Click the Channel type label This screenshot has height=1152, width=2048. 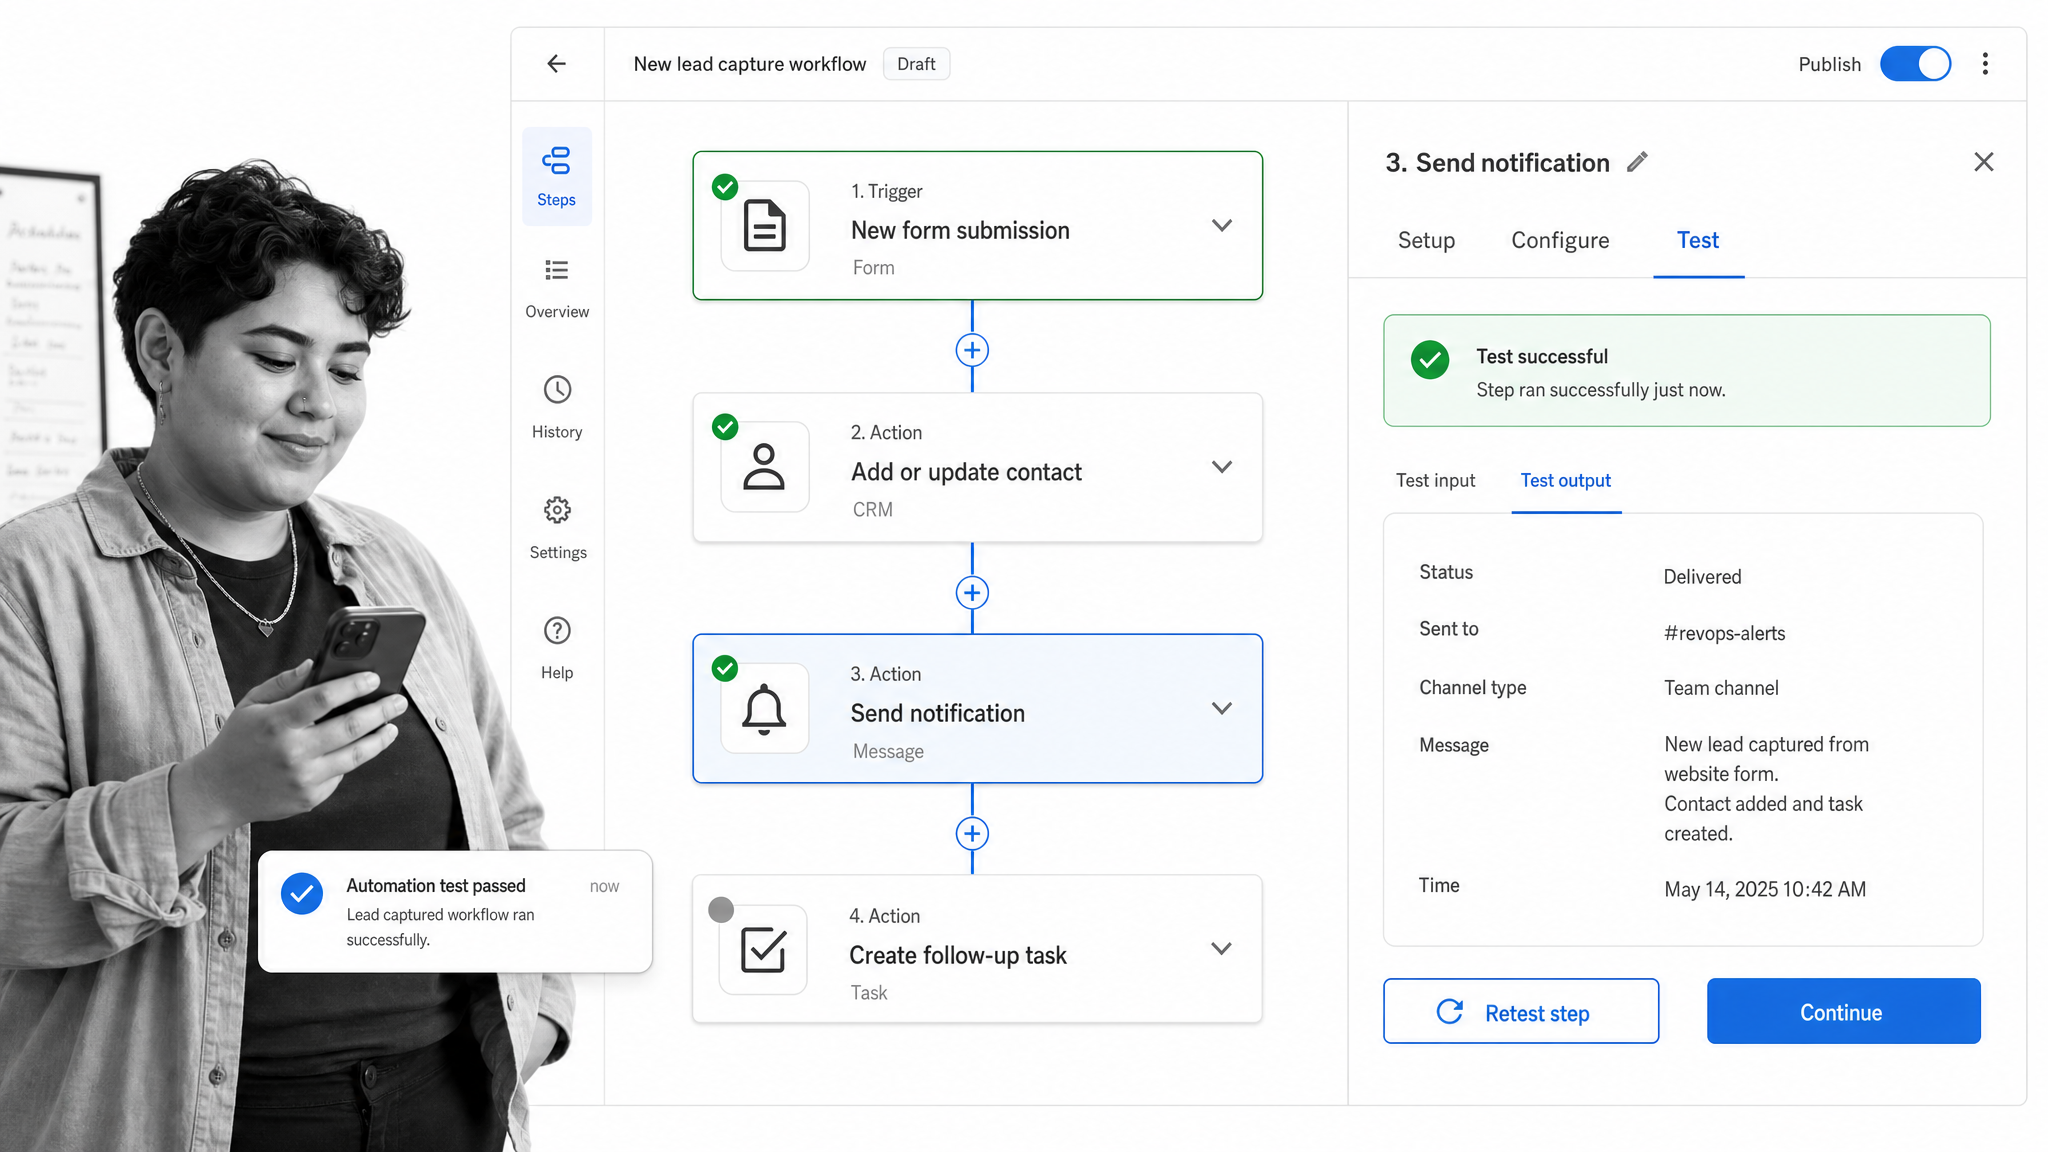click(1472, 688)
